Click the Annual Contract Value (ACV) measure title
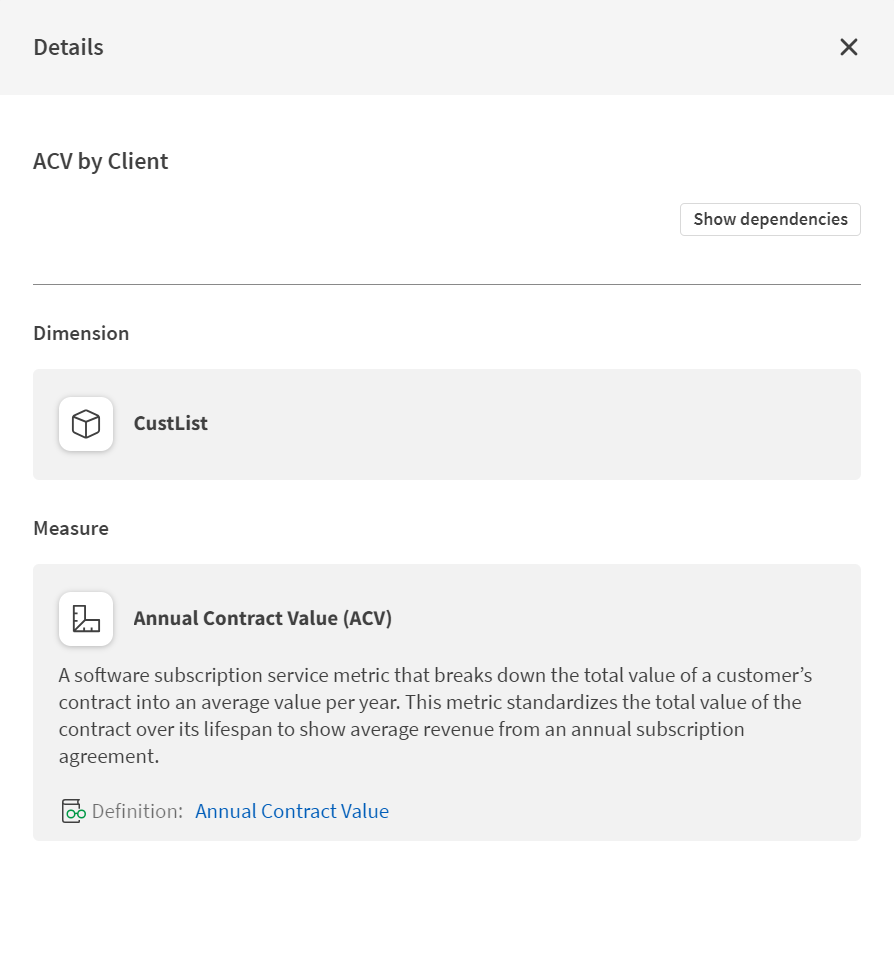This screenshot has height=958, width=894. pyautogui.click(x=263, y=619)
